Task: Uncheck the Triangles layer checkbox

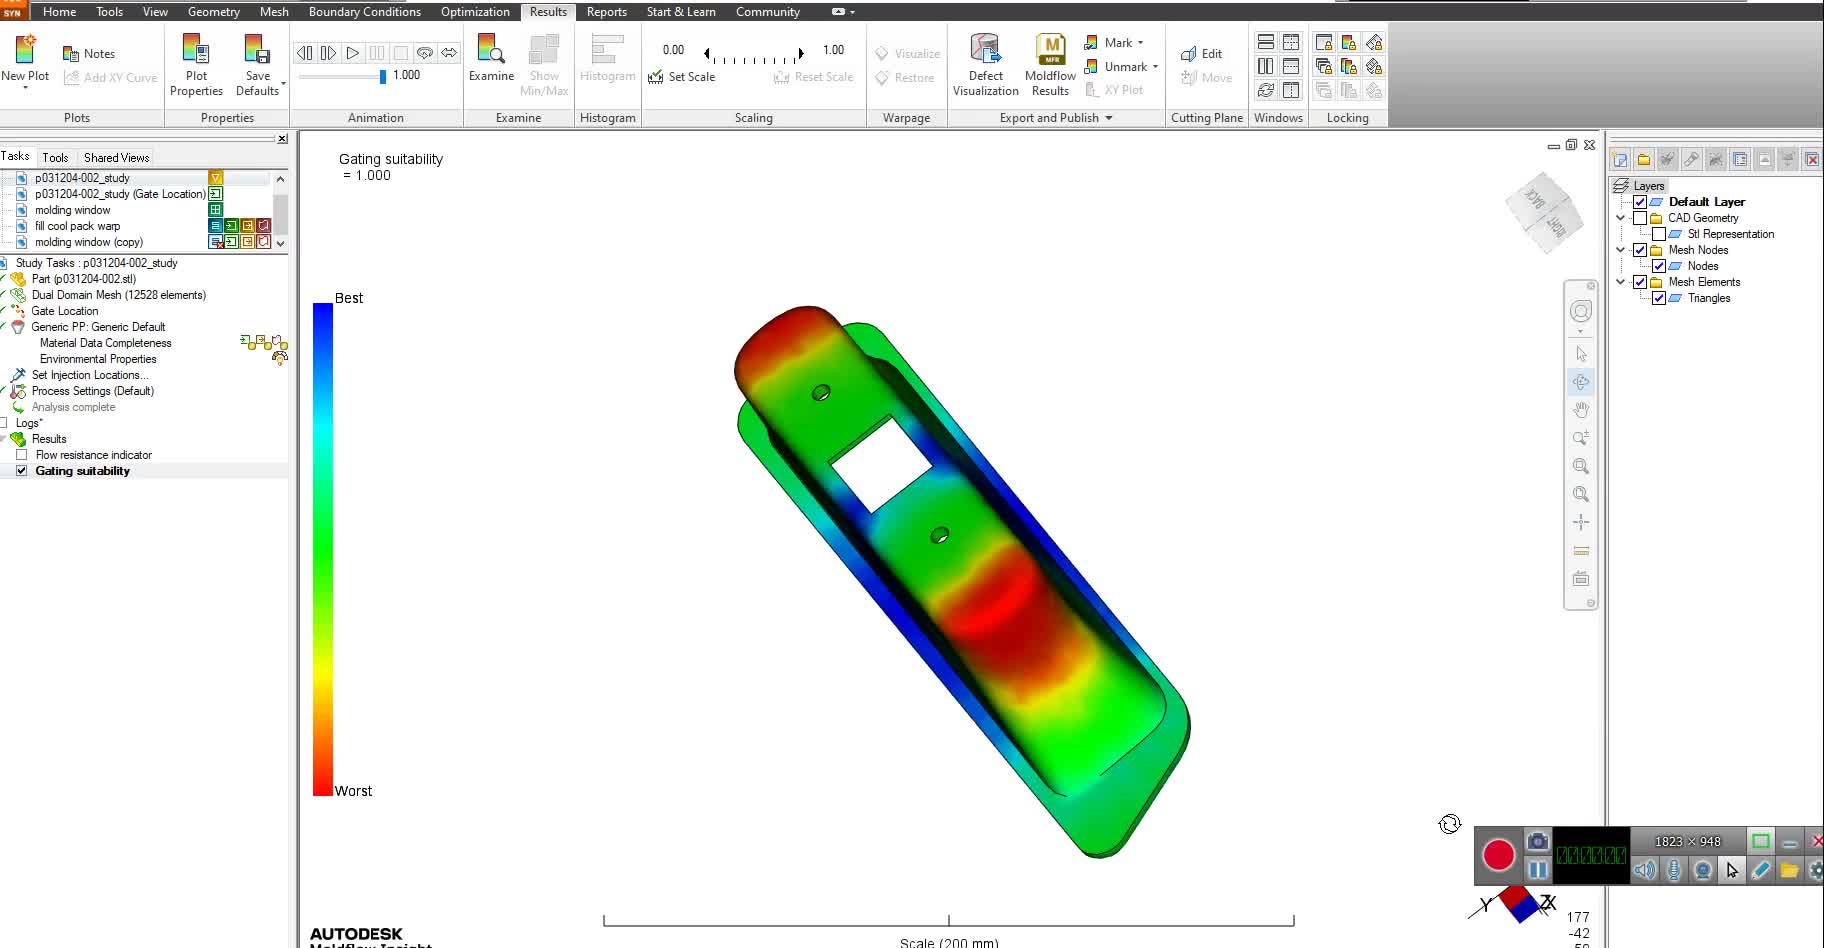Action: [1659, 298]
